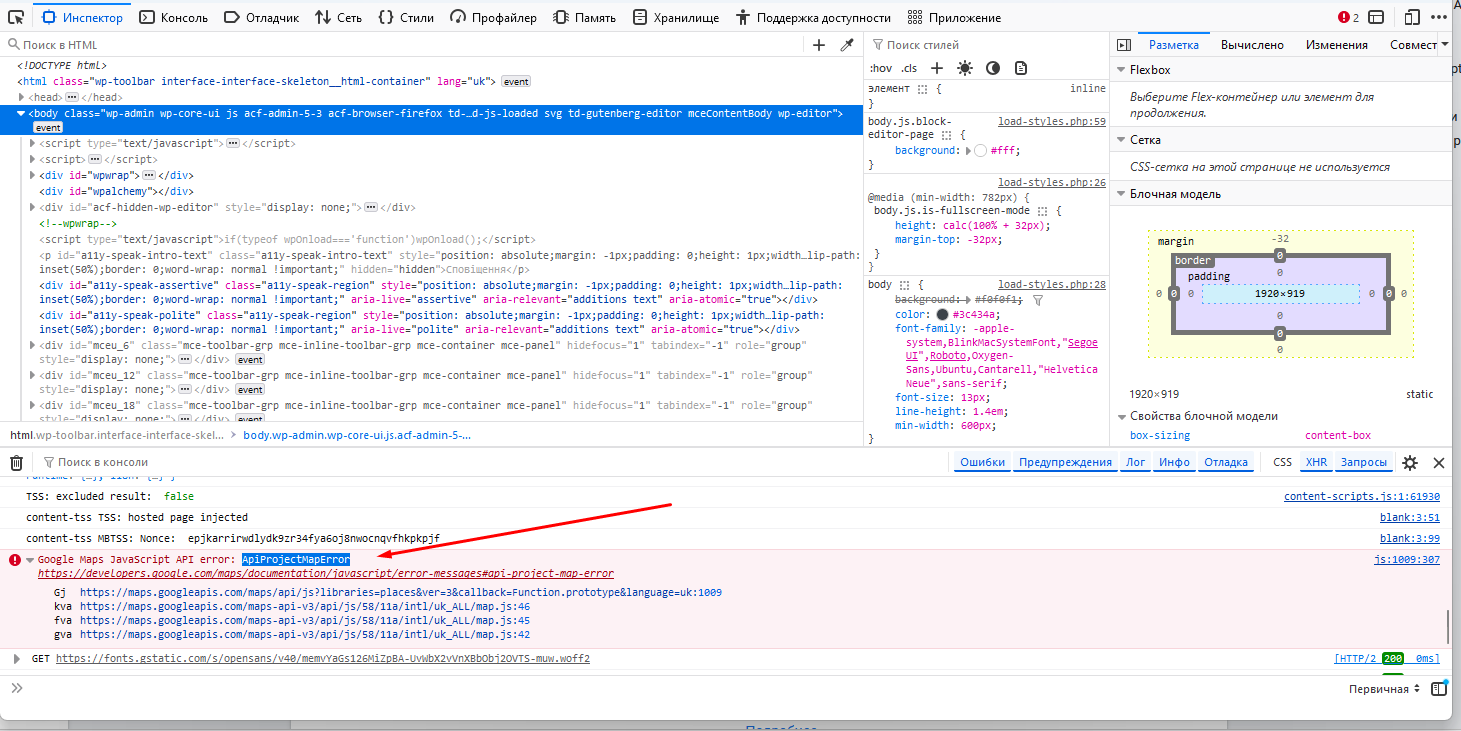Collapse the Блочная модель section
This screenshot has width=1461, height=731.
click(x=1120, y=194)
